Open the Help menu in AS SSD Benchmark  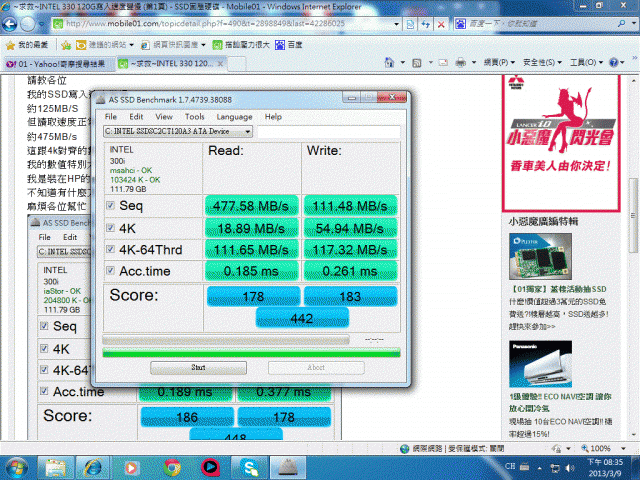coord(273,117)
